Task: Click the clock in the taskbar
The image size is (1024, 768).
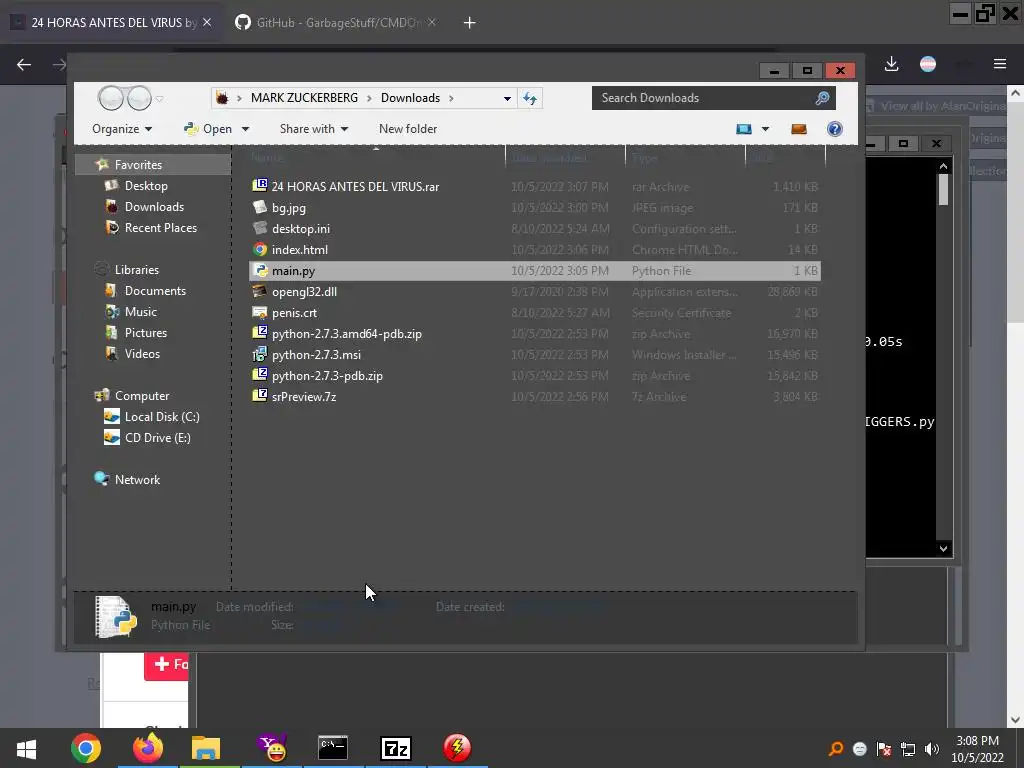Action: (977, 749)
